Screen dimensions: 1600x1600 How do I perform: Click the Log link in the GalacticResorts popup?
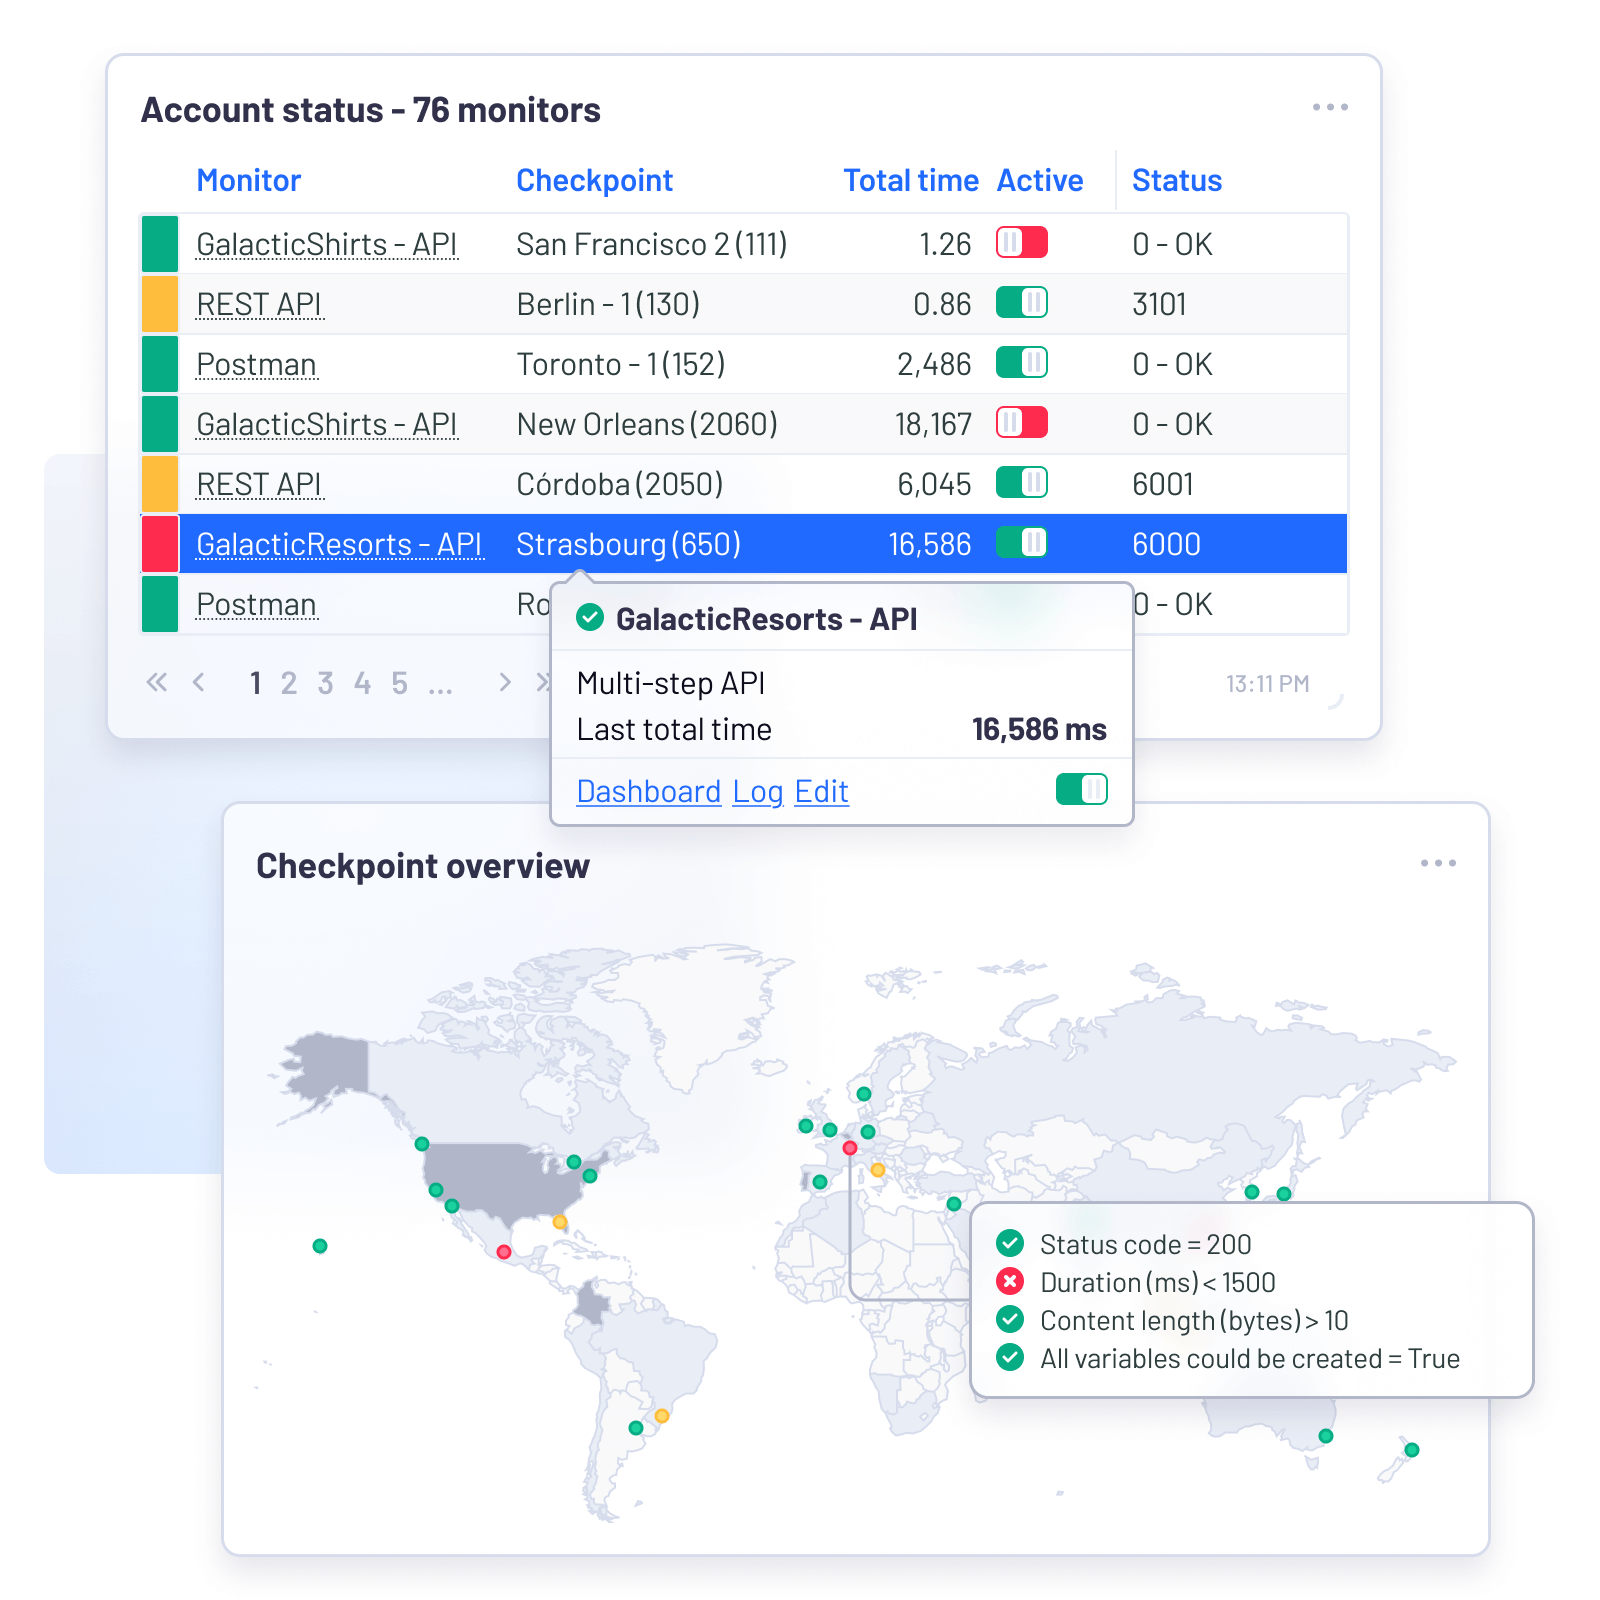click(x=757, y=791)
